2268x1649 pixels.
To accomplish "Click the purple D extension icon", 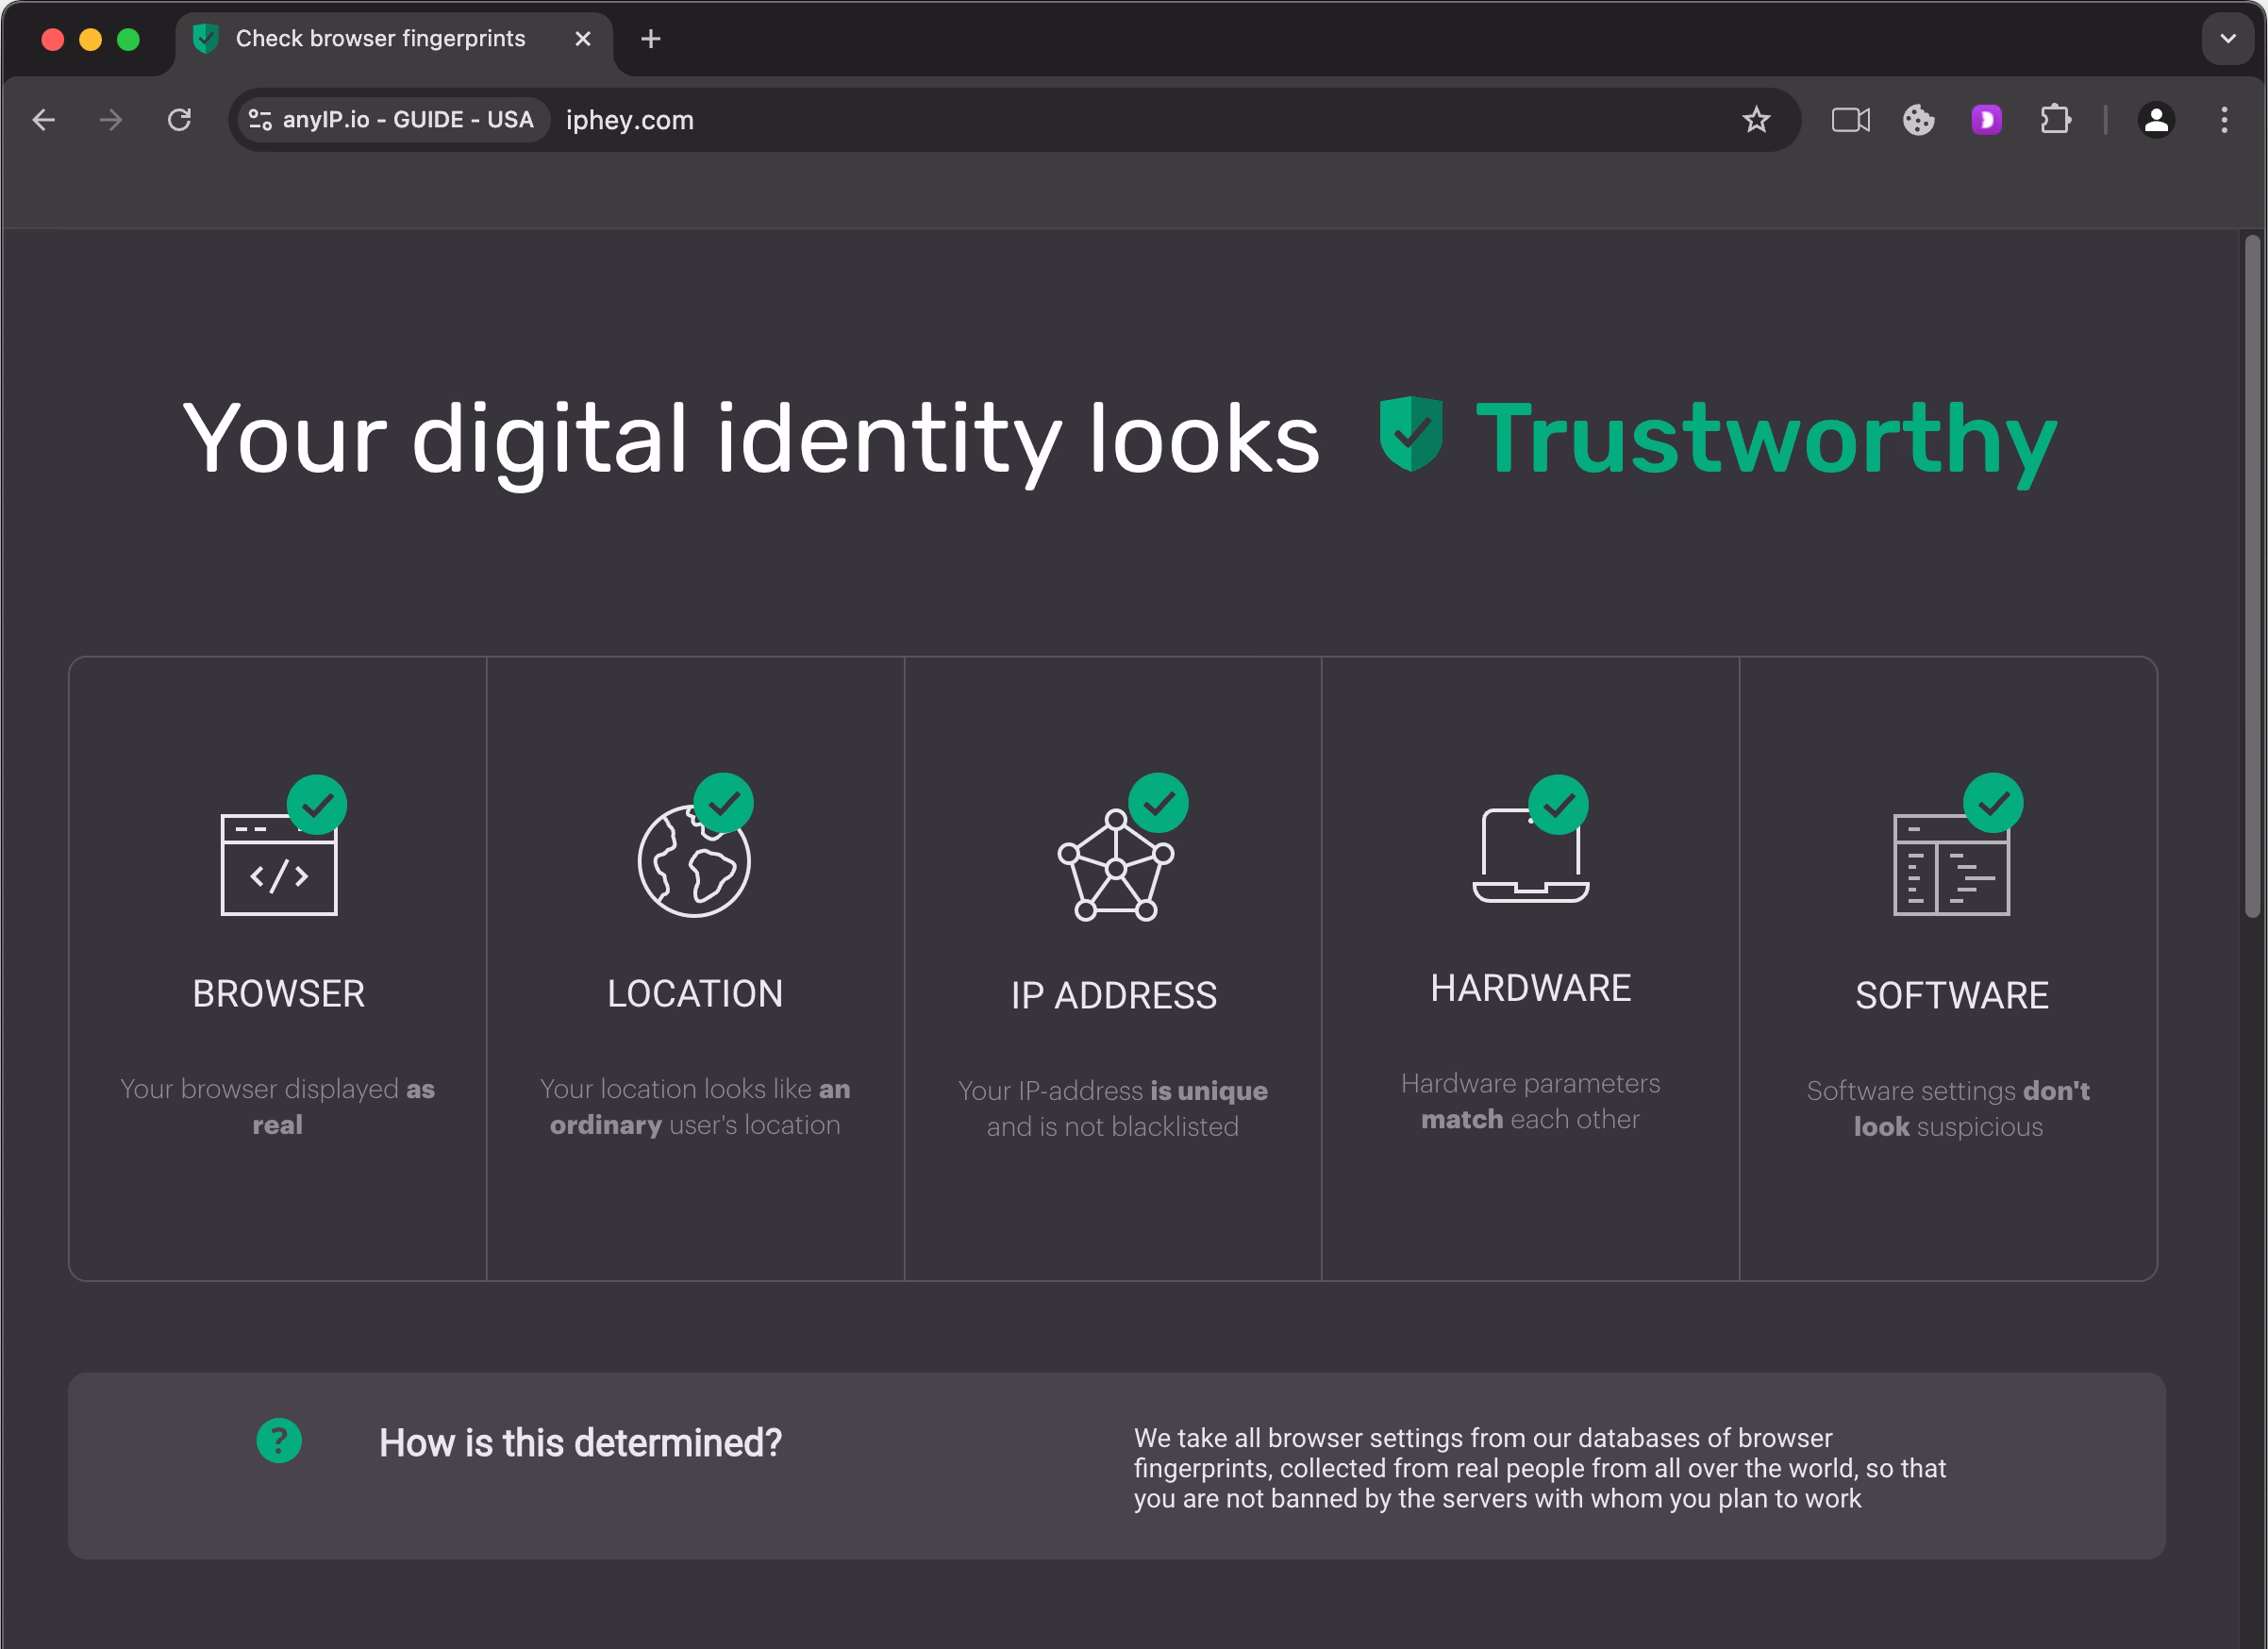I will (x=1986, y=120).
